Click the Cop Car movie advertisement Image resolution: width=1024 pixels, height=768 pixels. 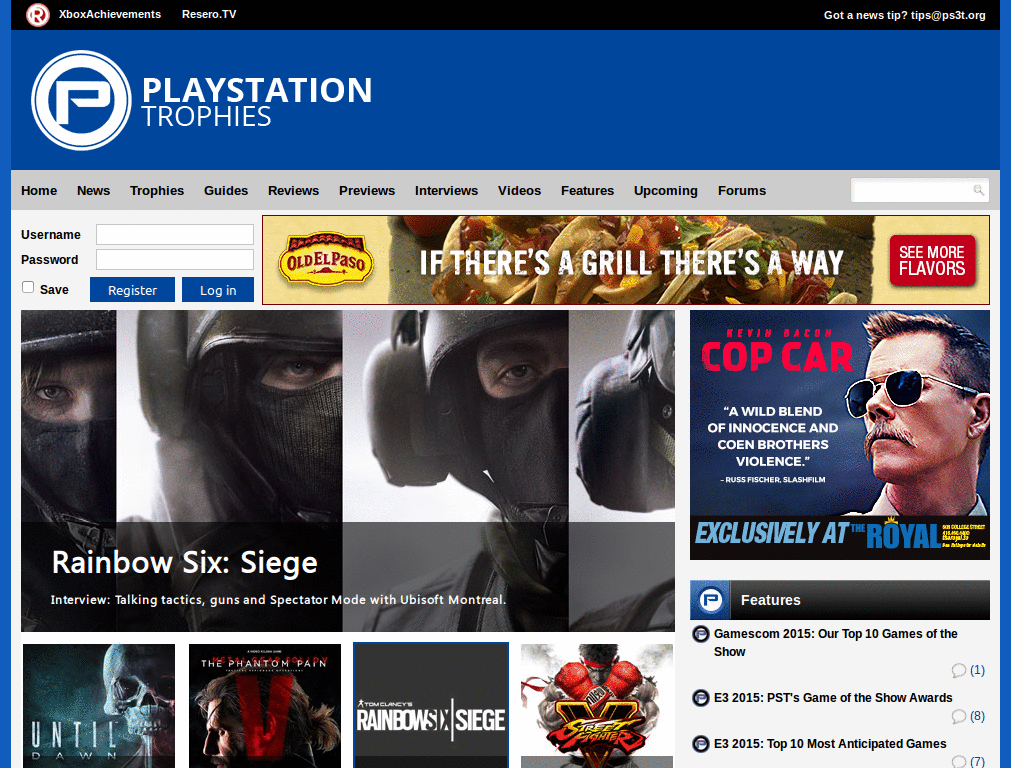(x=840, y=435)
